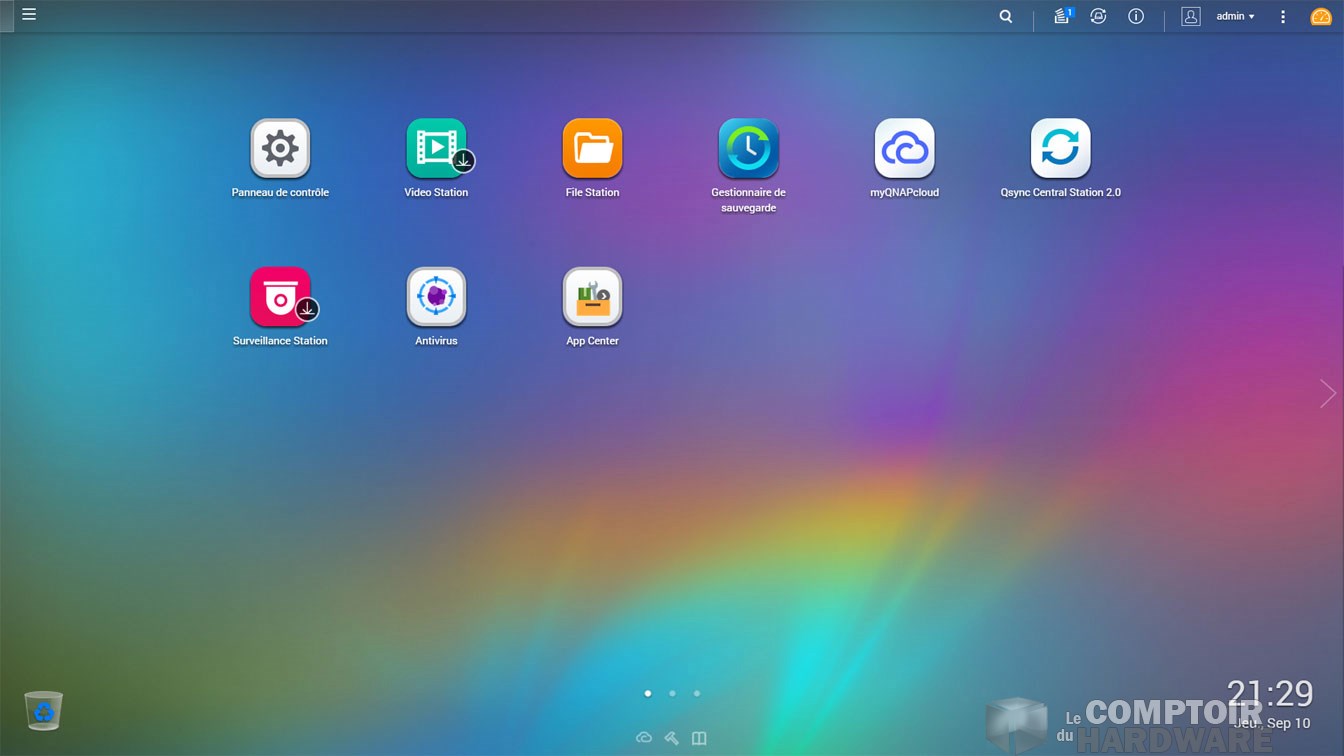Open App Center
Image resolution: width=1344 pixels, height=756 pixels.
[592, 297]
